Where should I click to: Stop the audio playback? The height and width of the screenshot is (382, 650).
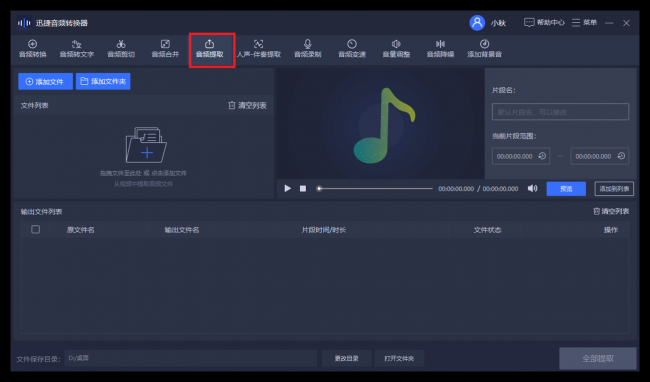pos(303,189)
